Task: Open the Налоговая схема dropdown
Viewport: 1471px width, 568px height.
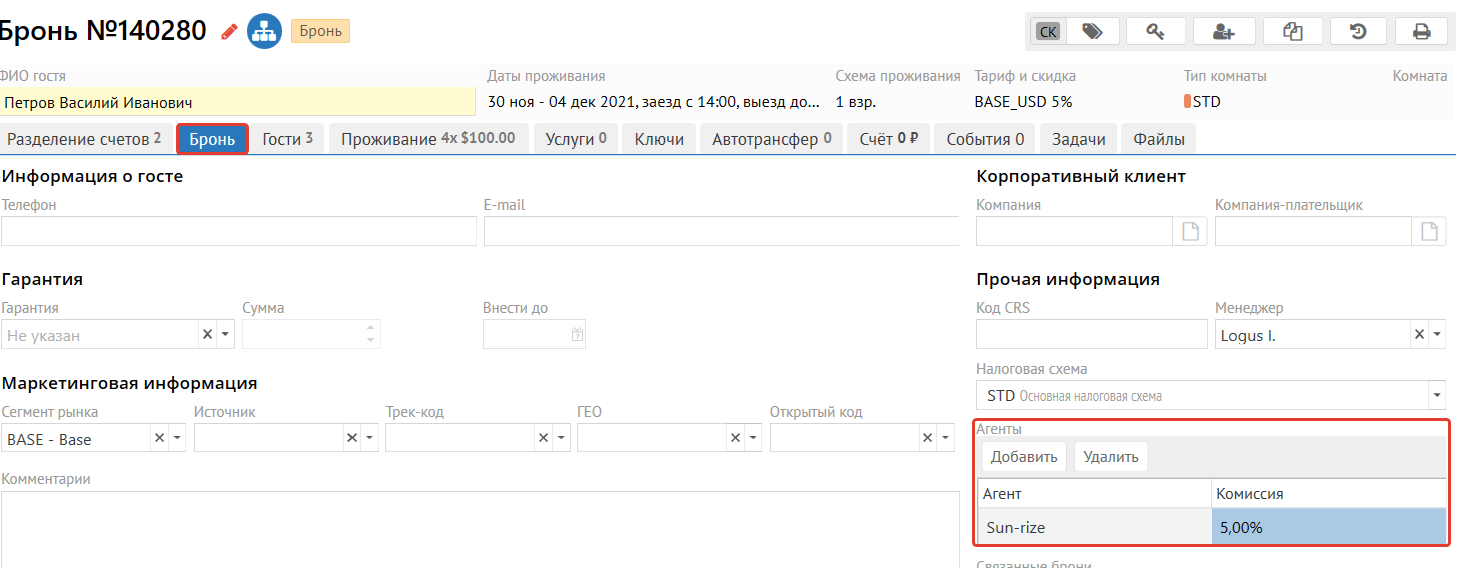Action: pos(1436,396)
